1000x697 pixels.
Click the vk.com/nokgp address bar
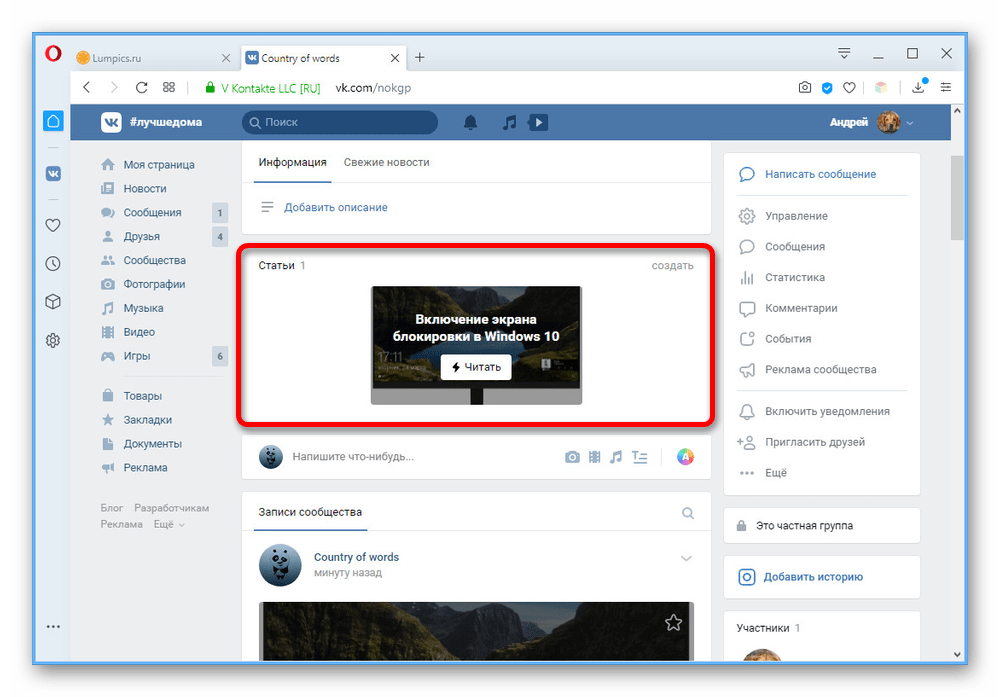tap(373, 88)
